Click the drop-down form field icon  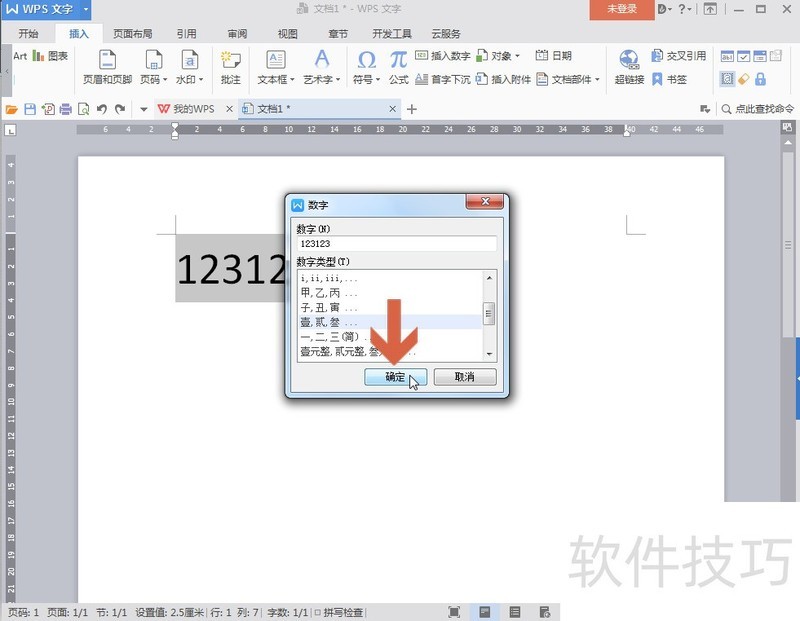pyautogui.click(x=760, y=56)
